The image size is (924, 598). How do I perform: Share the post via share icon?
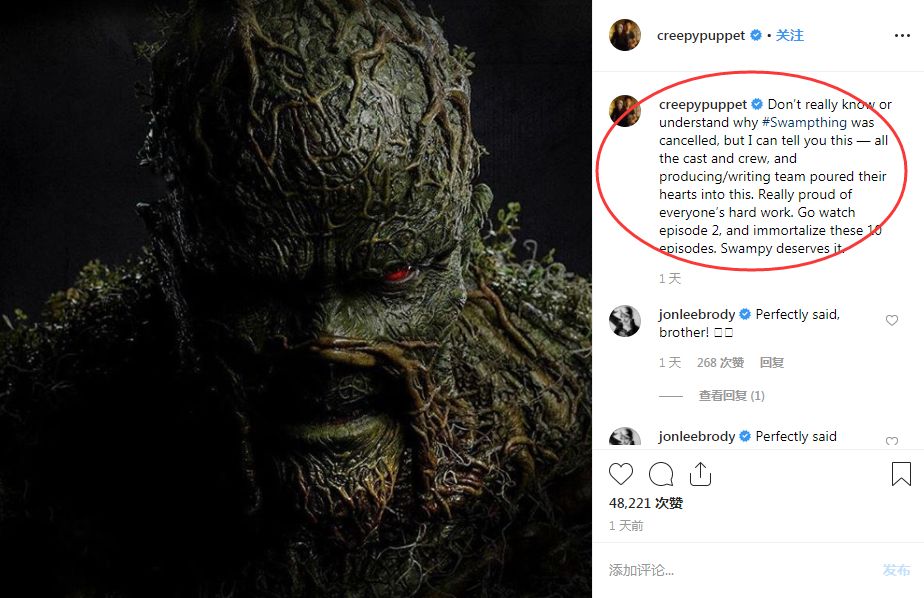(x=700, y=474)
